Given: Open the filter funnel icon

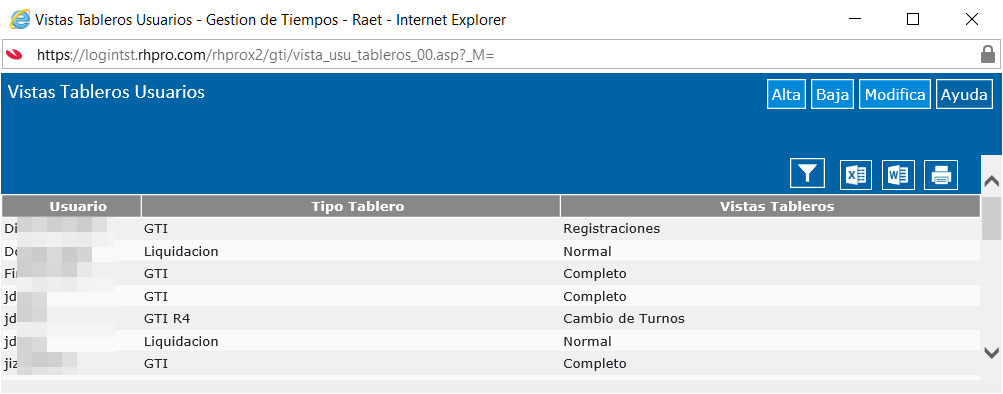Looking at the screenshot, I should click(x=808, y=173).
